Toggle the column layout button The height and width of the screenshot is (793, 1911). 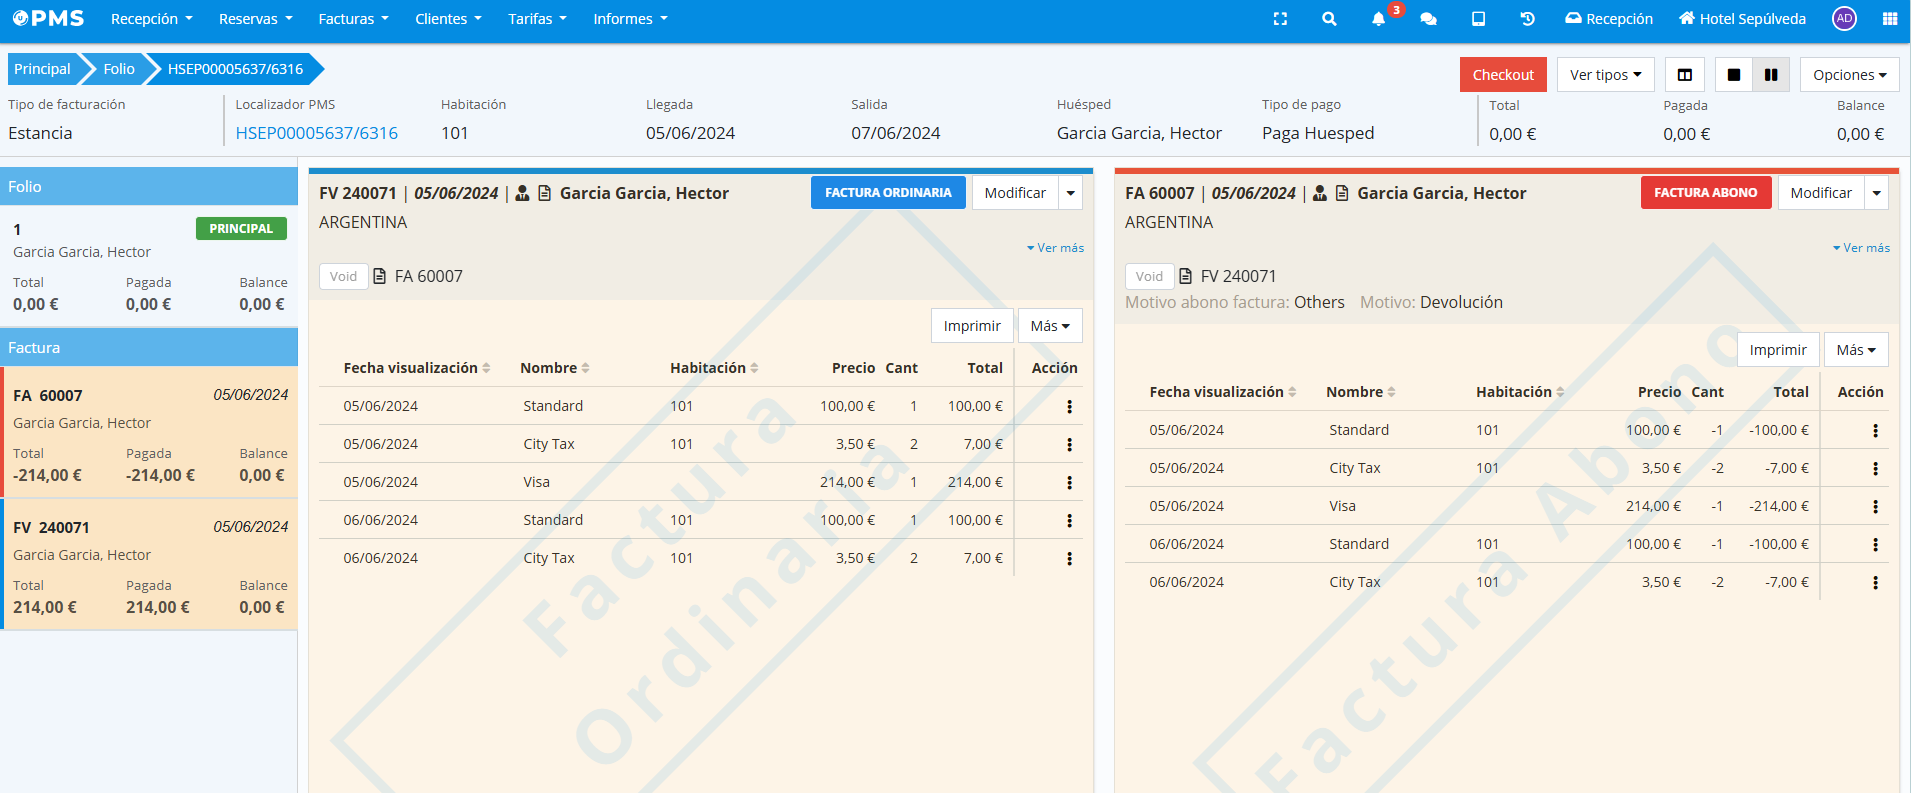(x=1685, y=75)
